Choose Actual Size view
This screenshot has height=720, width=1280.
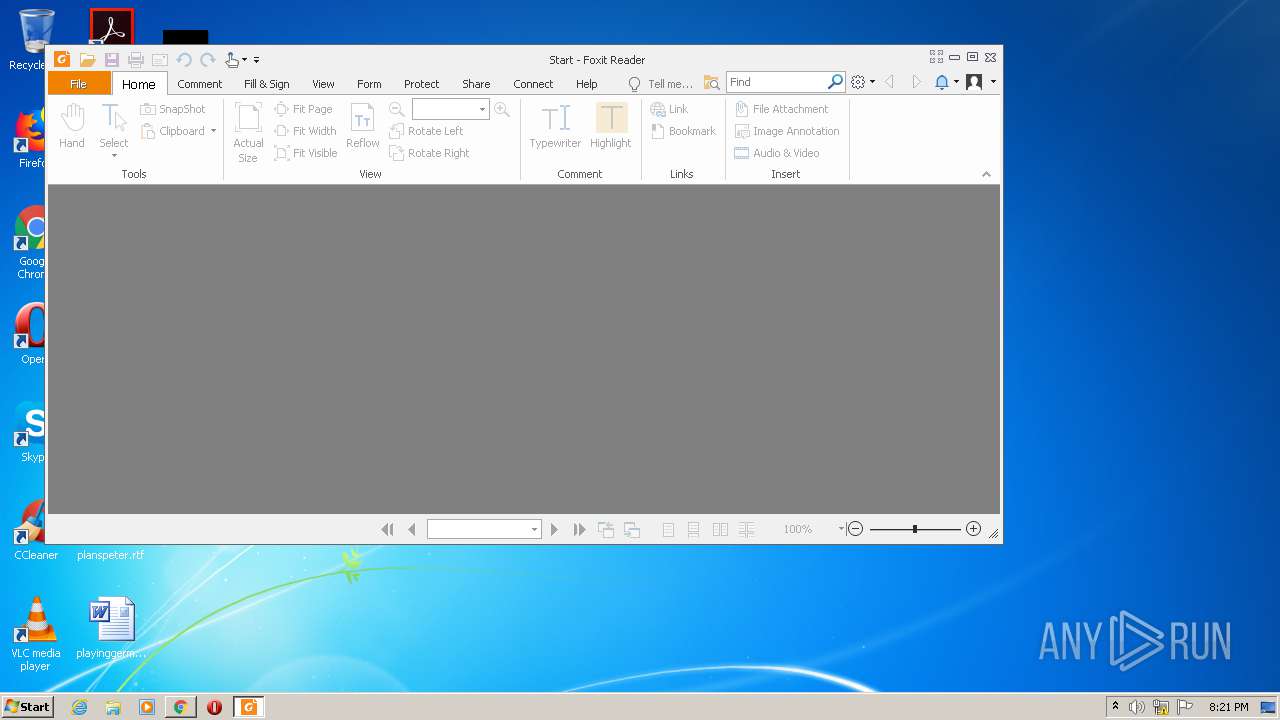(248, 132)
